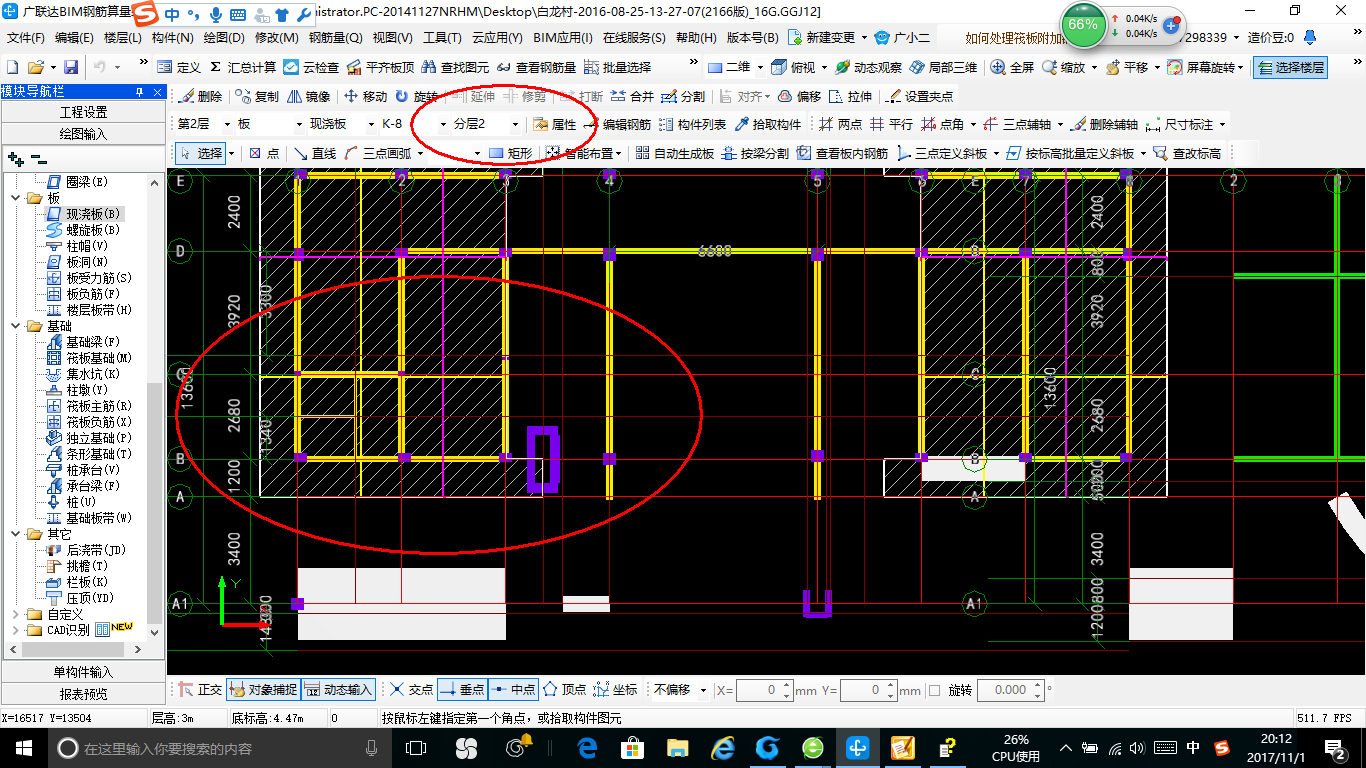
Task: Click the 绘图输入 panel button
Action: coord(83,133)
